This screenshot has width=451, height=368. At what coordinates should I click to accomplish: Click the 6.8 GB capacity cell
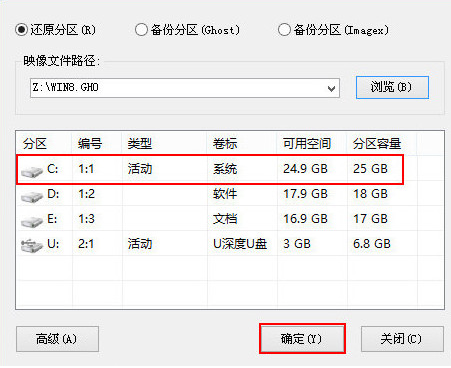pyautogui.click(x=372, y=244)
